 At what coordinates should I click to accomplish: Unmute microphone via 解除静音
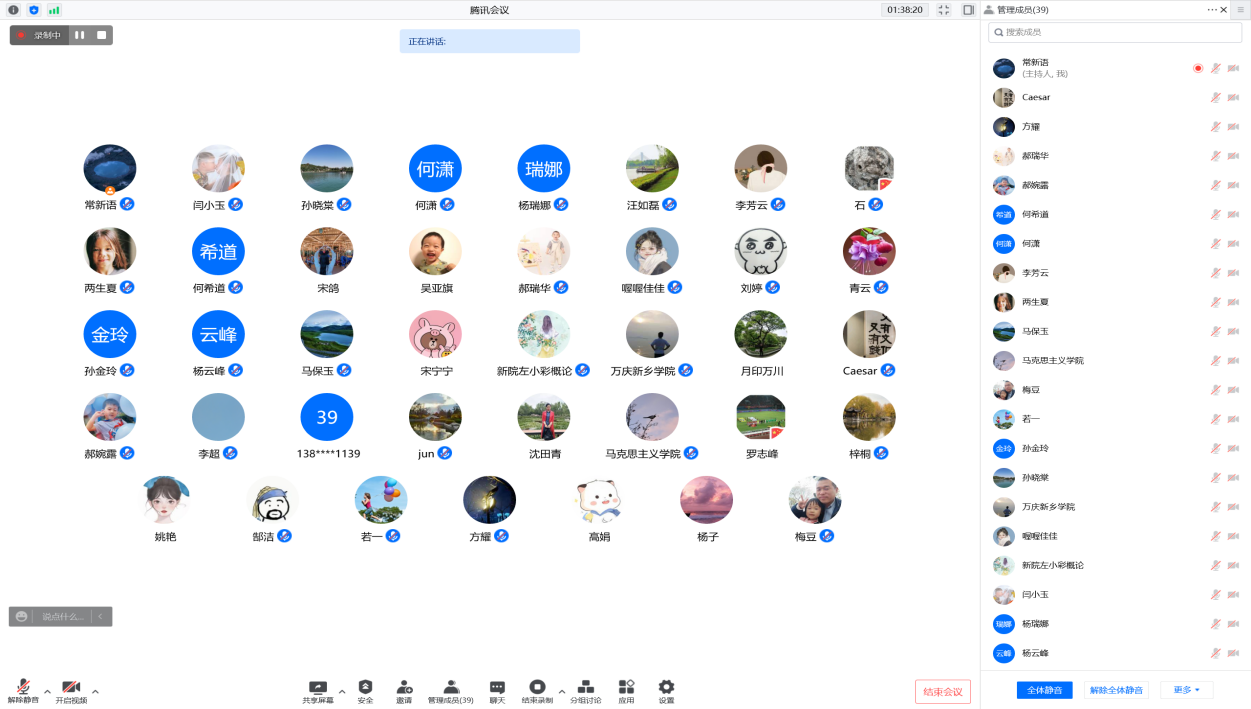(x=22, y=691)
